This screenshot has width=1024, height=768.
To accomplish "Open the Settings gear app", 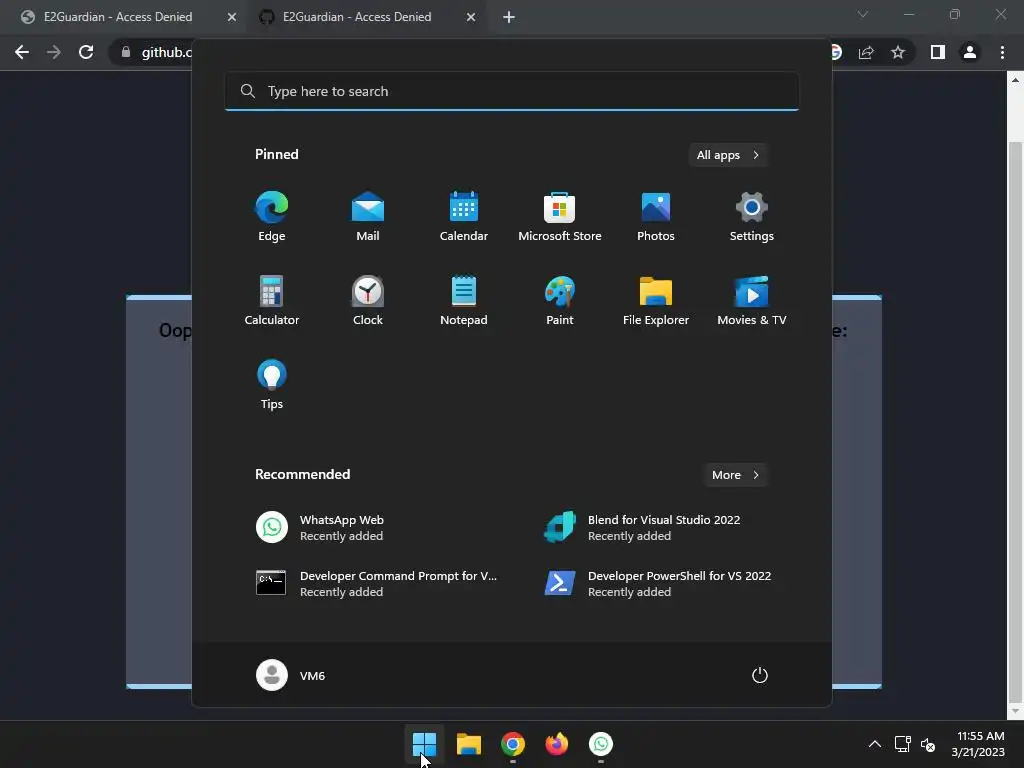I will (x=752, y=217).
